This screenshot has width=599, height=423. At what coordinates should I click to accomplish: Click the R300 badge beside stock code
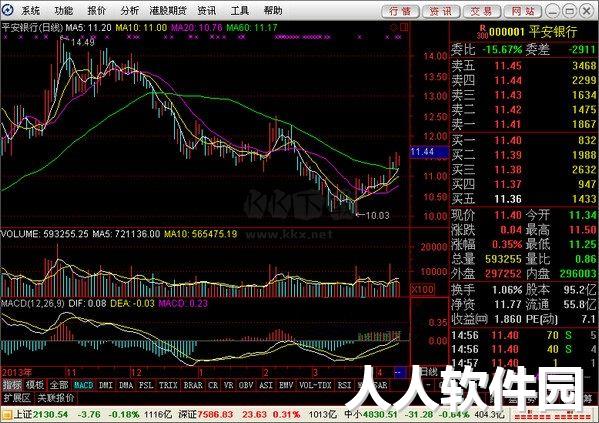coord(482,32)
